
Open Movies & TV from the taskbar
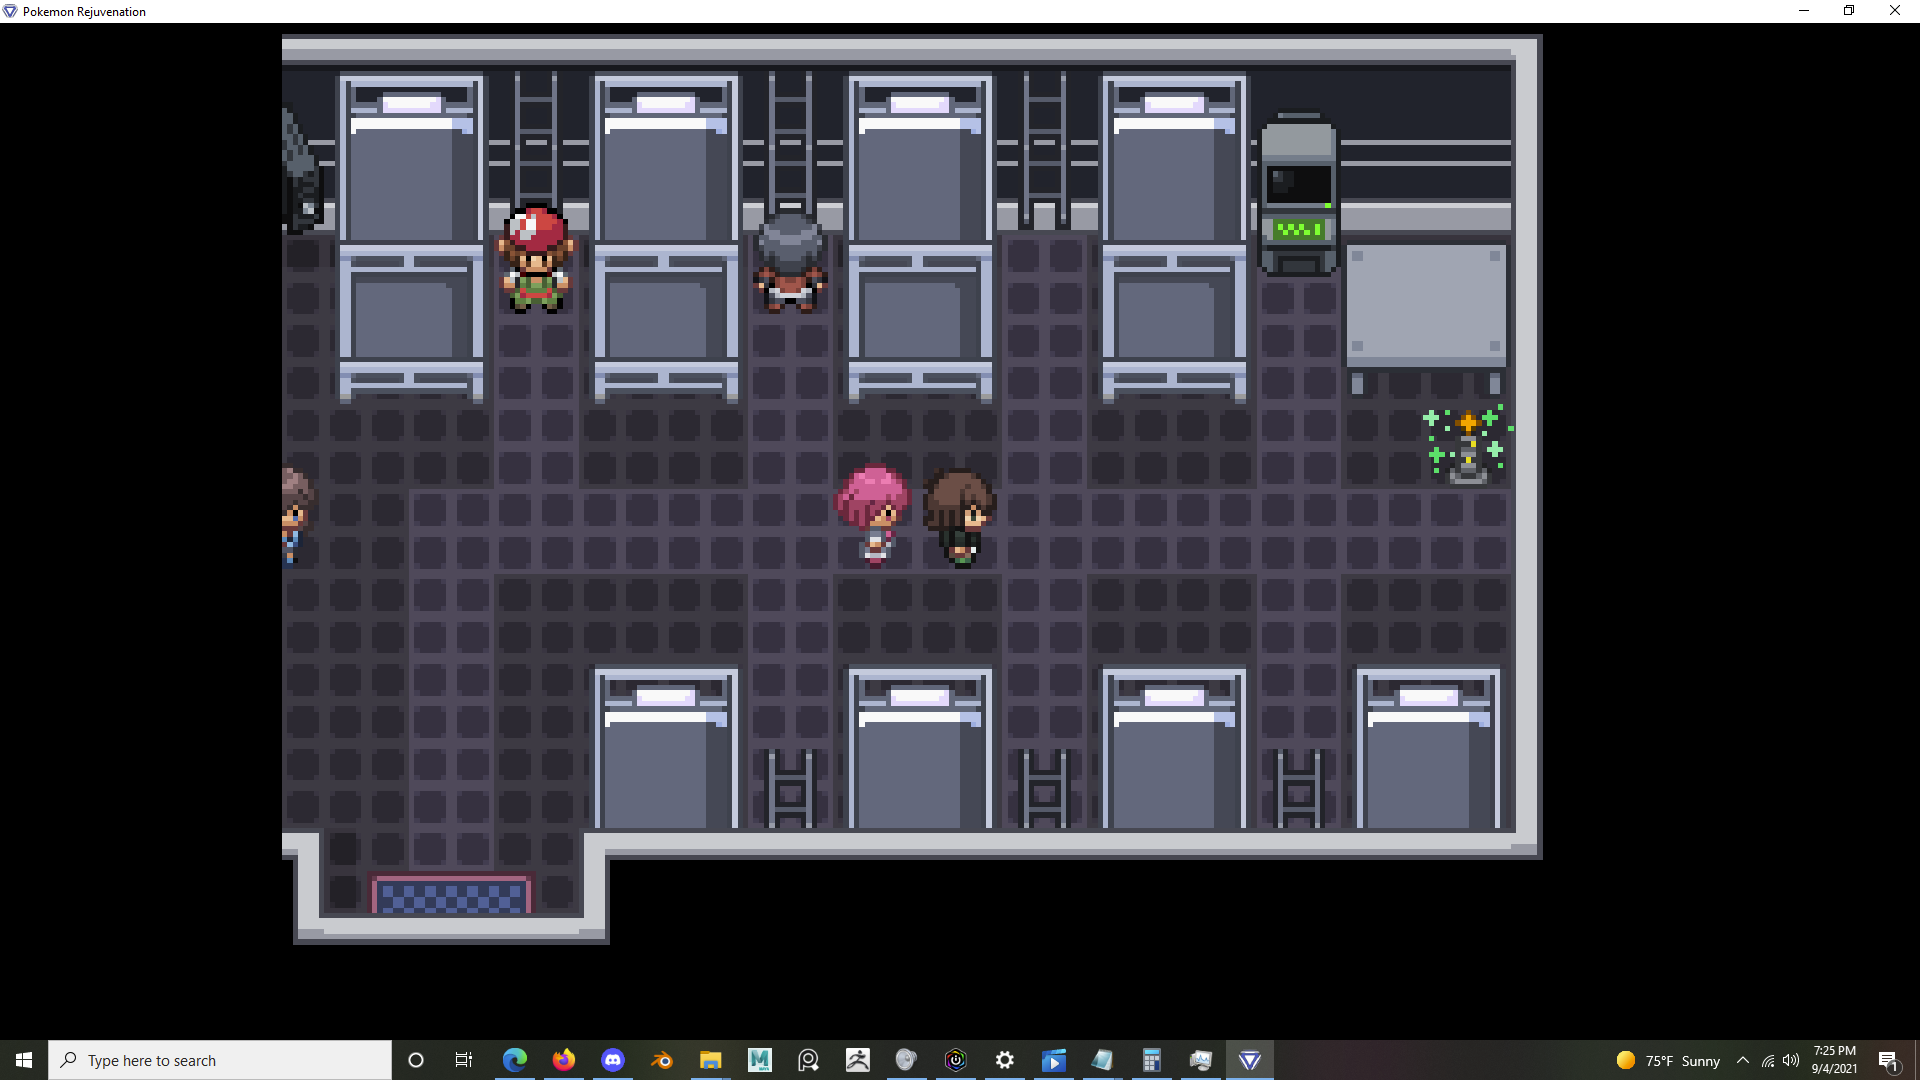(x=1054, y=1060)
